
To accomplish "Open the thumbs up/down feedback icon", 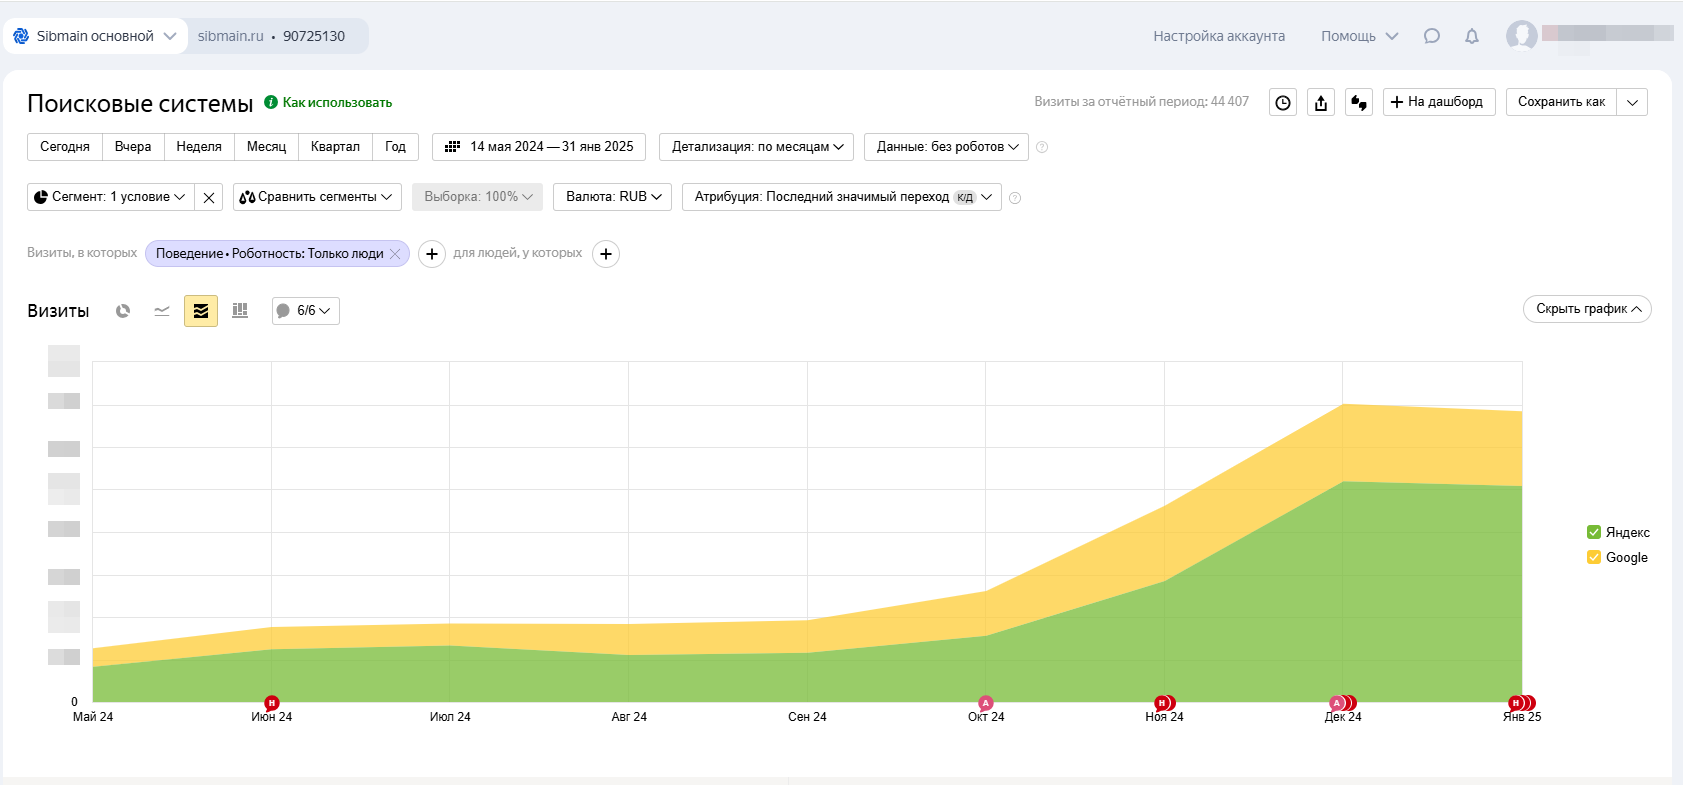I will (x=1359, y=102).
